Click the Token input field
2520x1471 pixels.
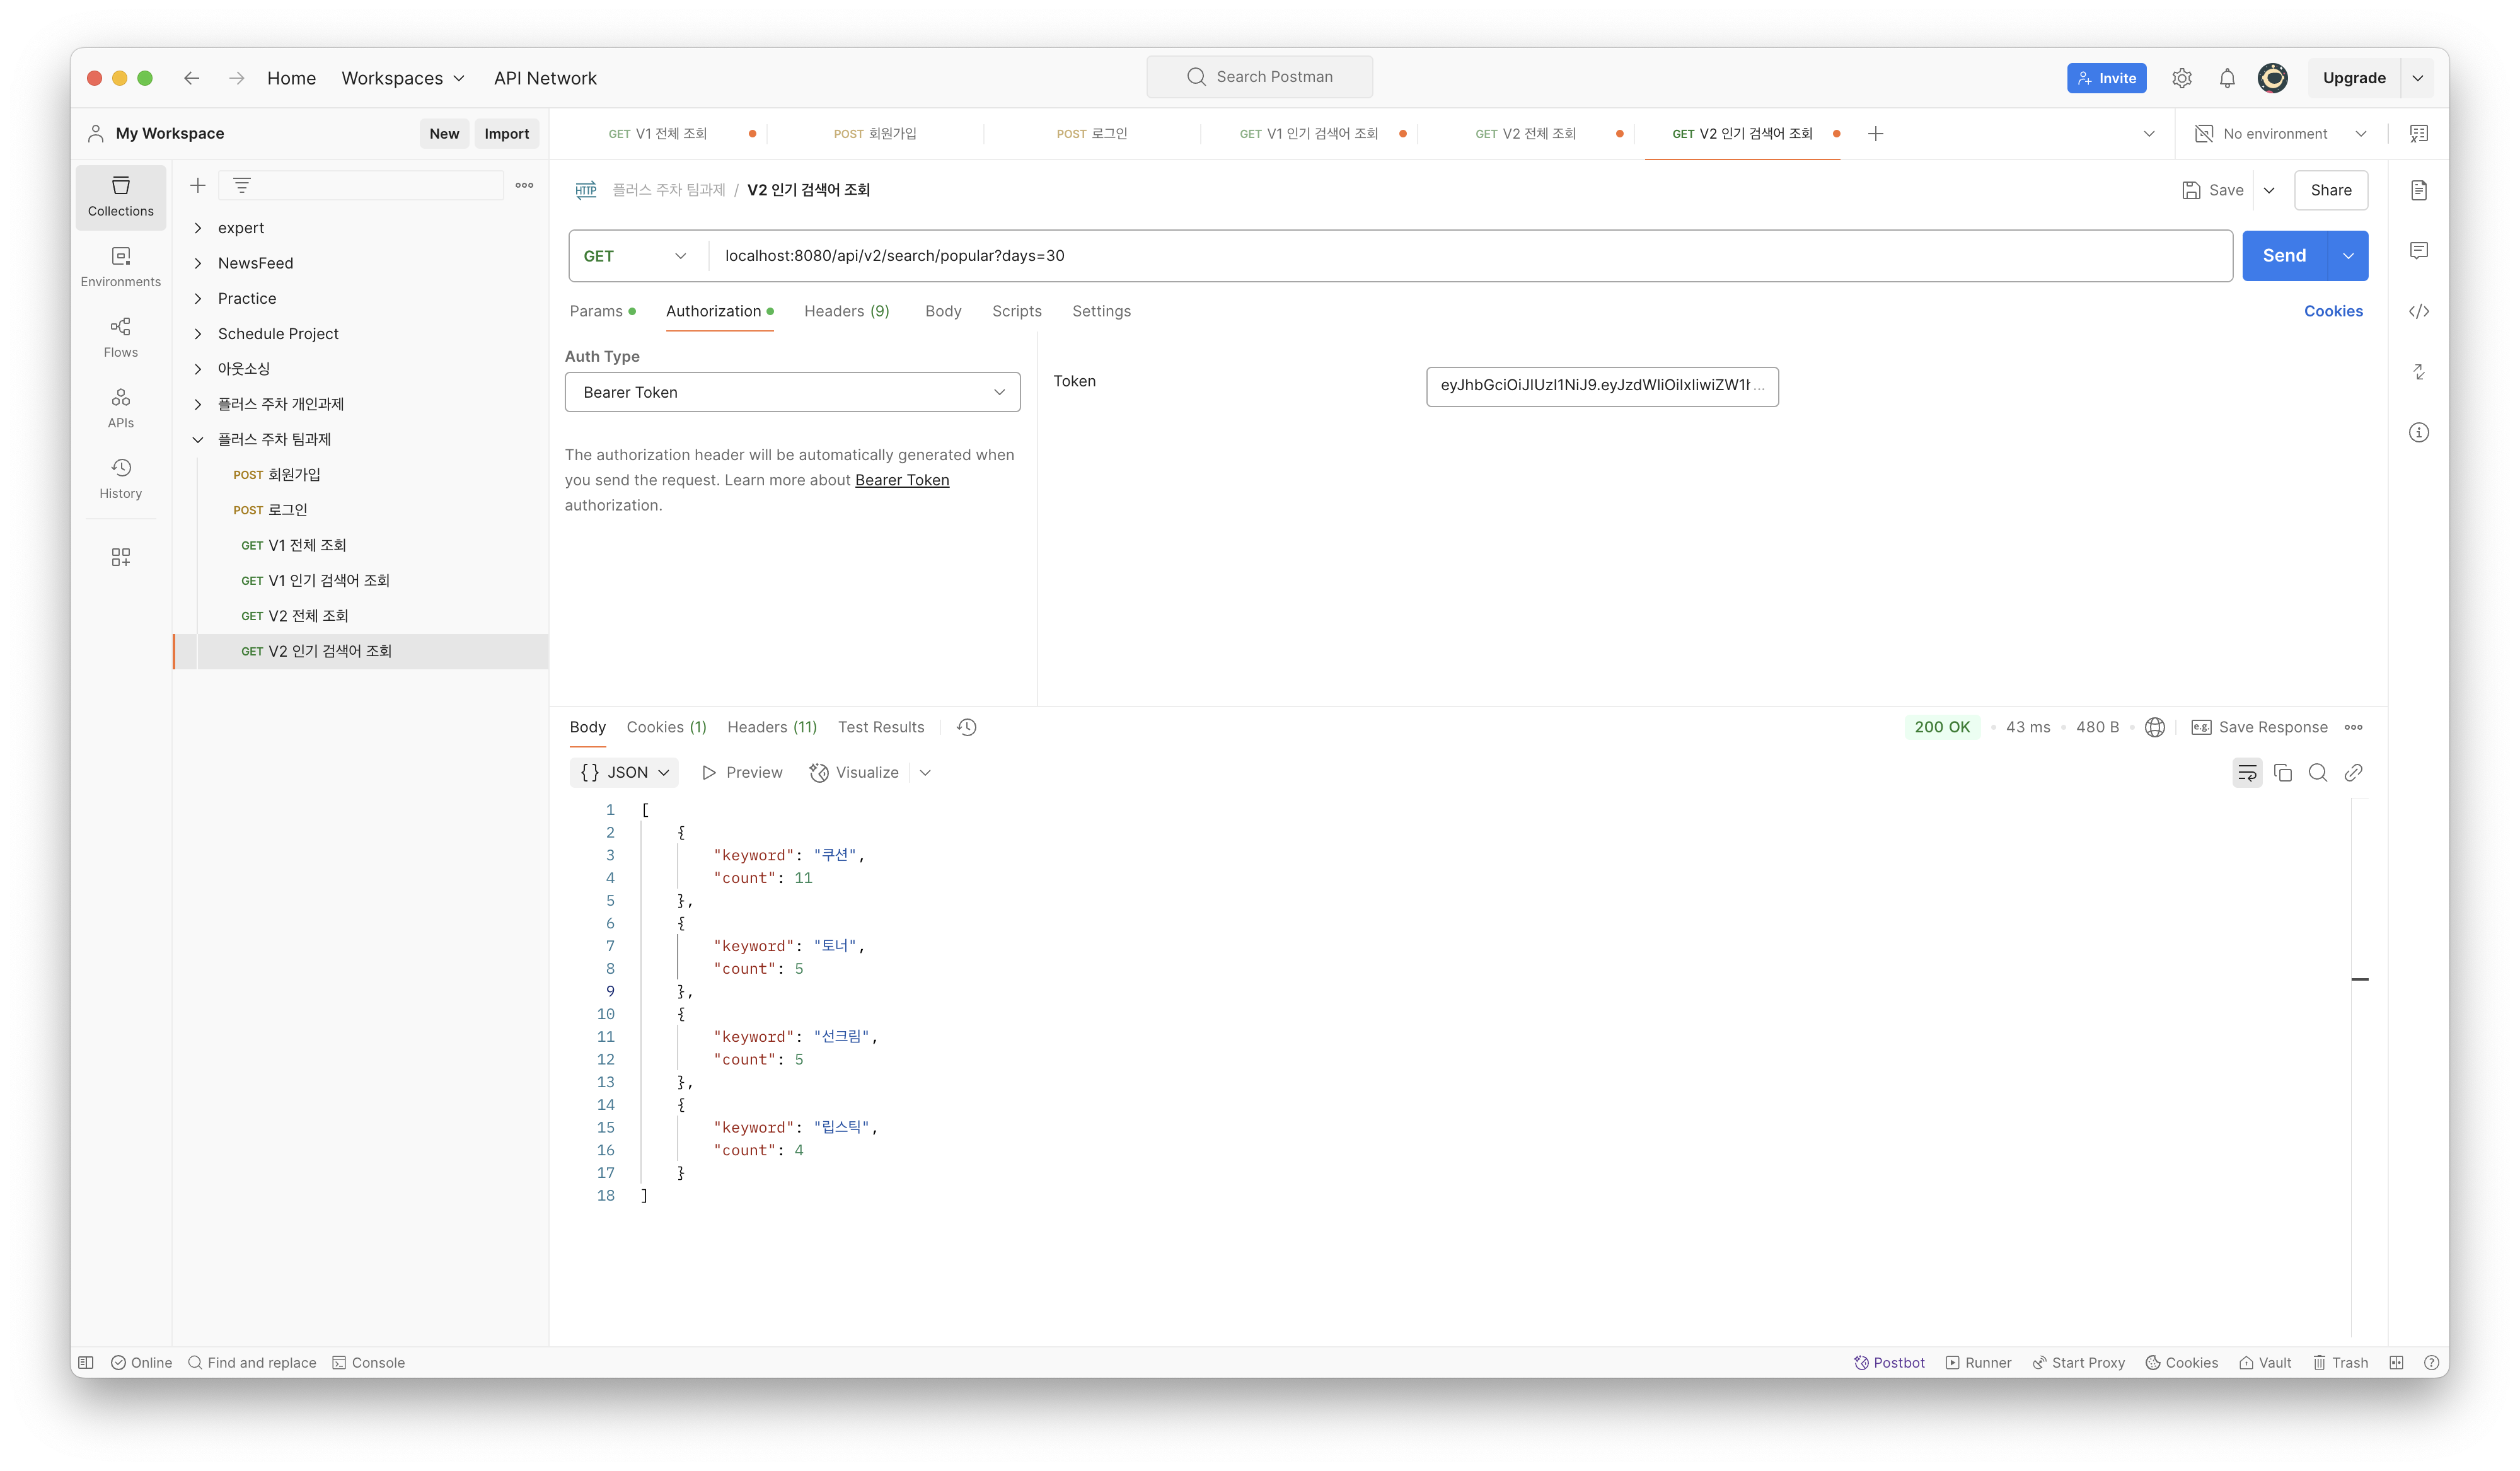pyautogui.click(x=1601, y=386)
